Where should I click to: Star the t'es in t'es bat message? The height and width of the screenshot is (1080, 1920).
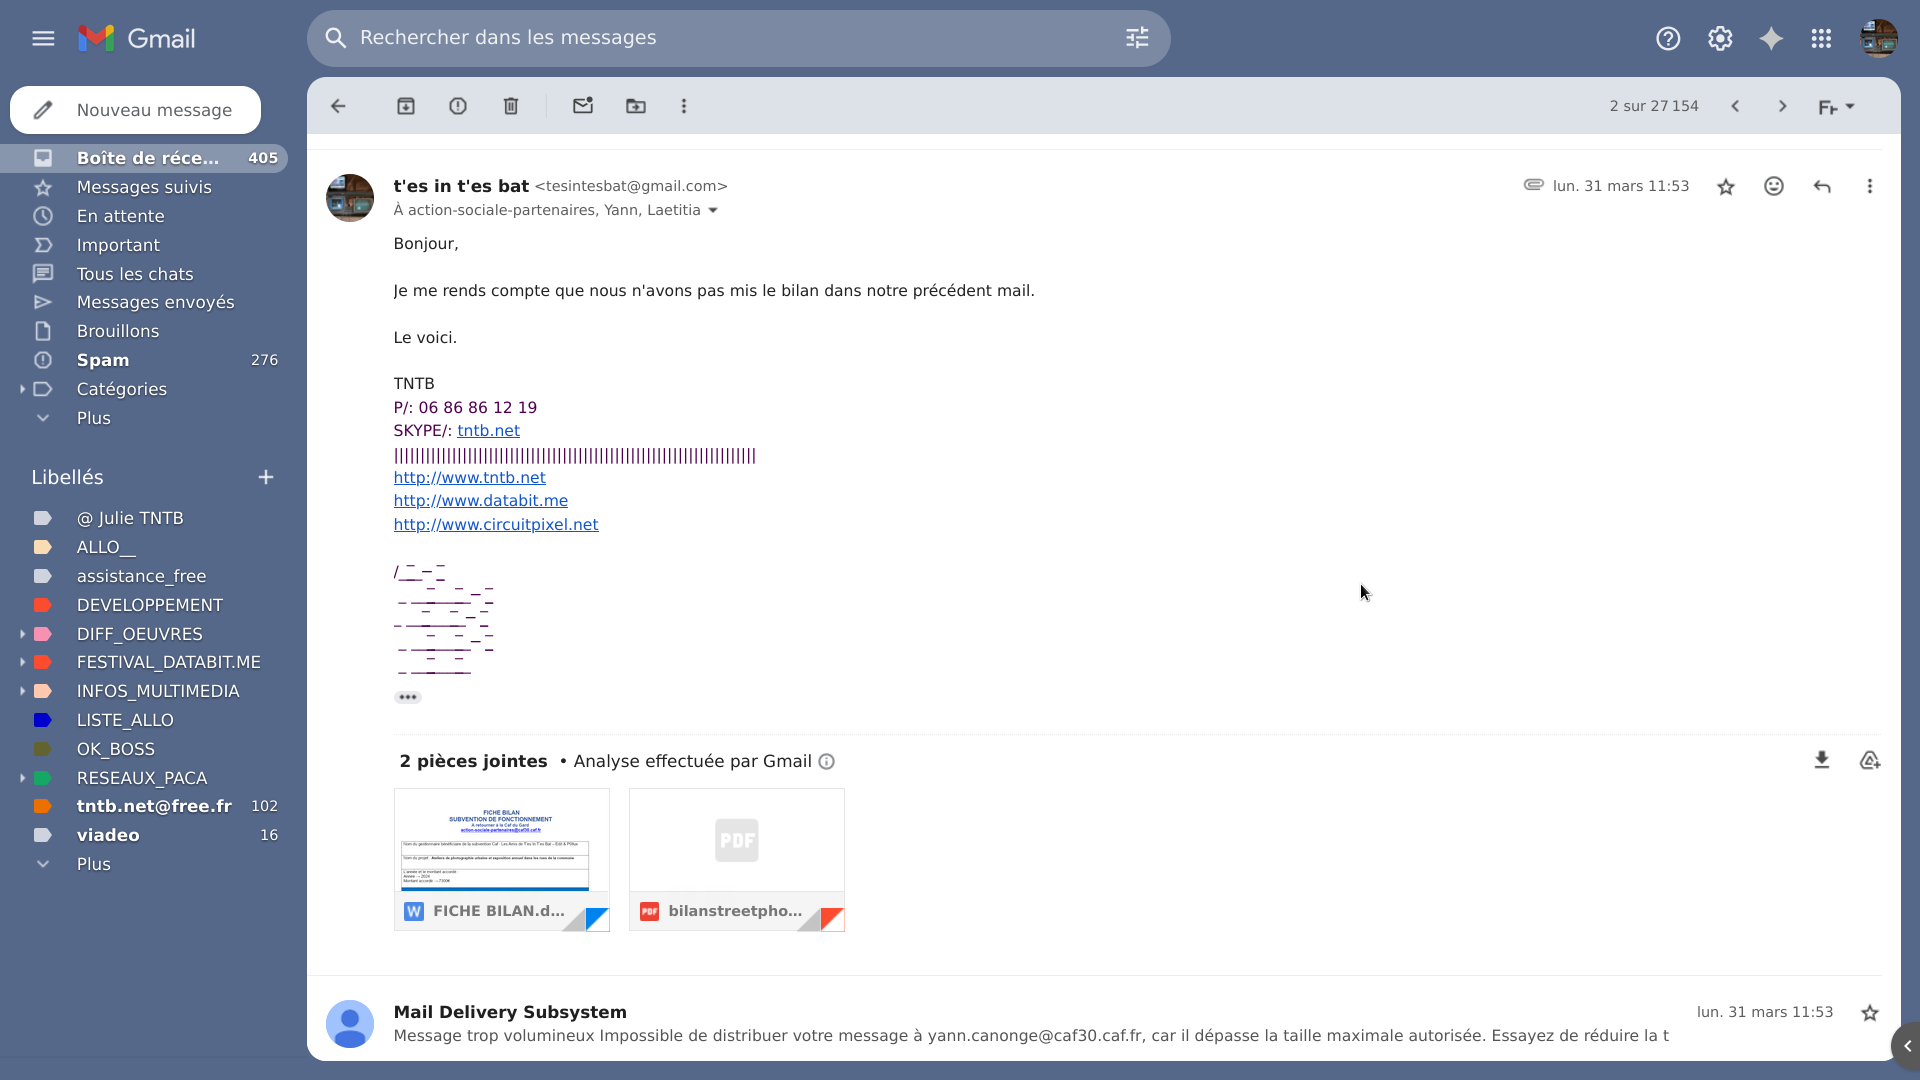(1726, 187)
